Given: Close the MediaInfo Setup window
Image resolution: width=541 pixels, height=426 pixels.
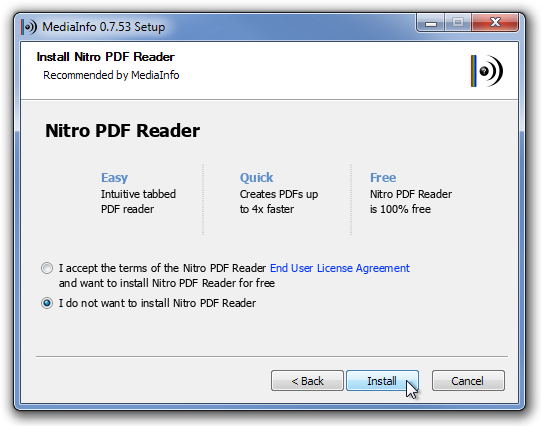Looking at the screenshot, I should (x=495, y=23).
